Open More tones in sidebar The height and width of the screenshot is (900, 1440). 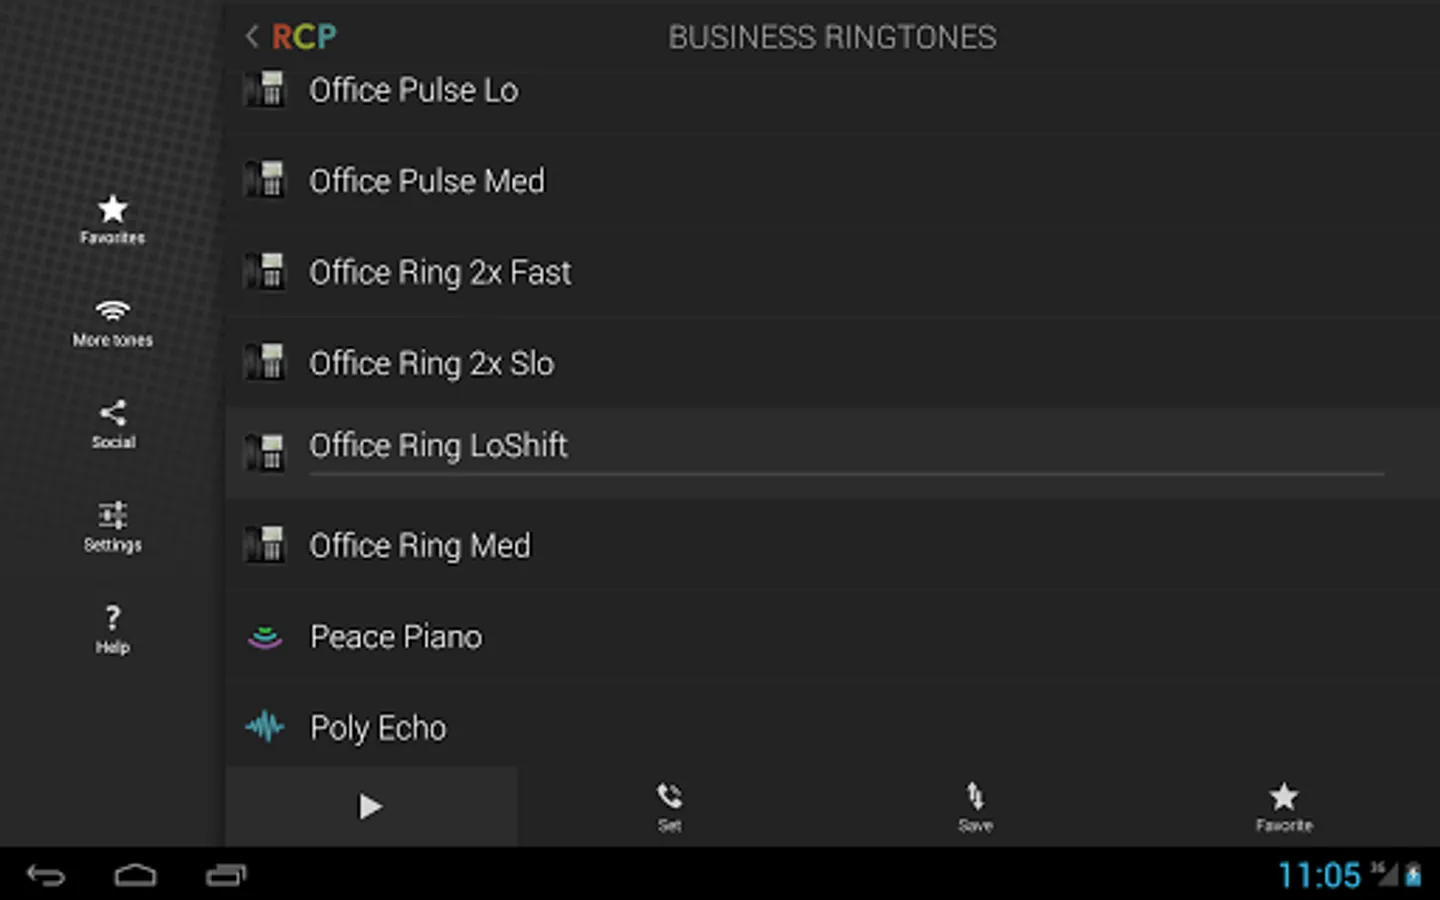[x=112, y=322]
